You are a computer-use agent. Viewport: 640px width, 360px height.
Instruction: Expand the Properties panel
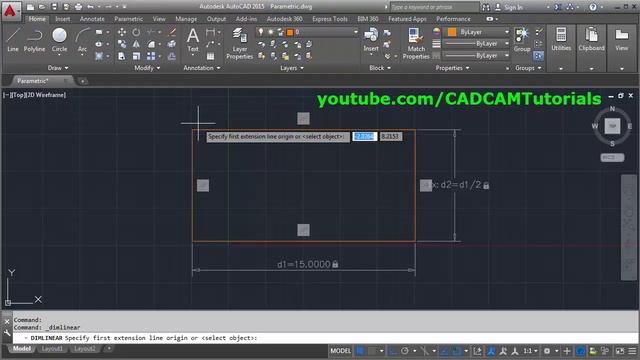(x=452, y=68)
